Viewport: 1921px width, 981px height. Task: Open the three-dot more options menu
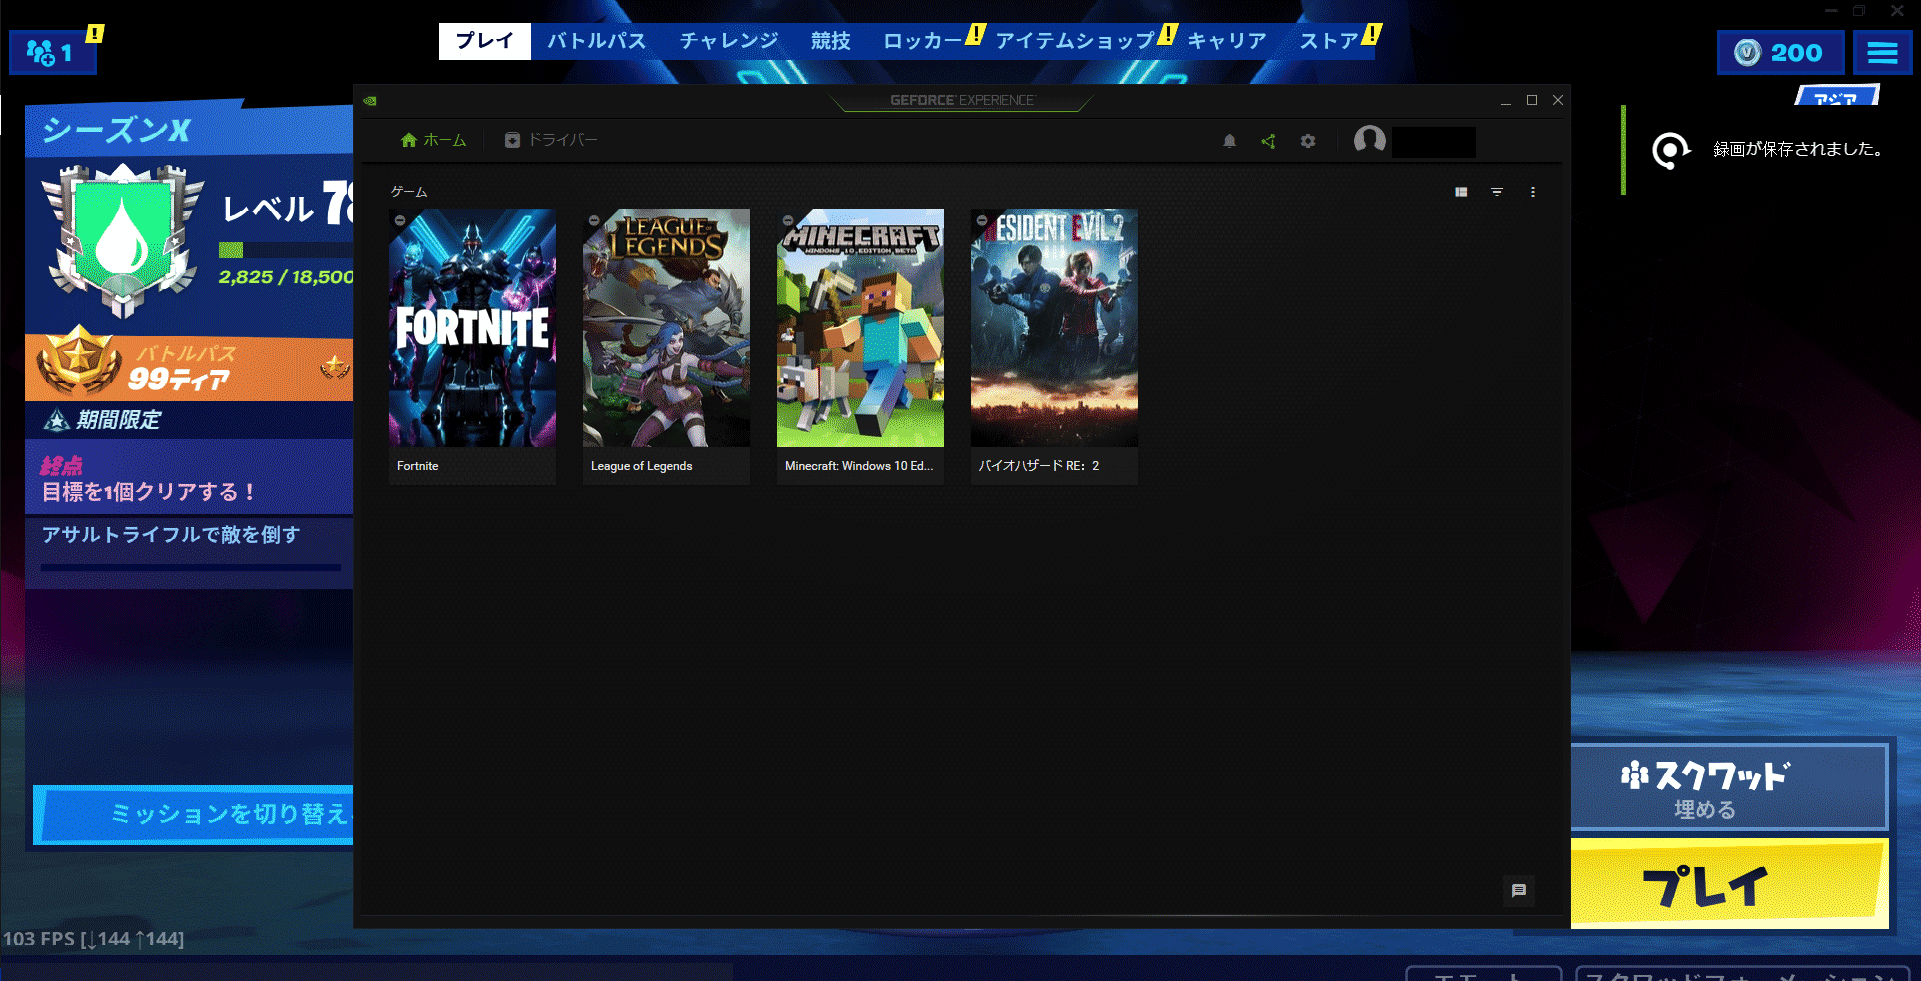1533,192
